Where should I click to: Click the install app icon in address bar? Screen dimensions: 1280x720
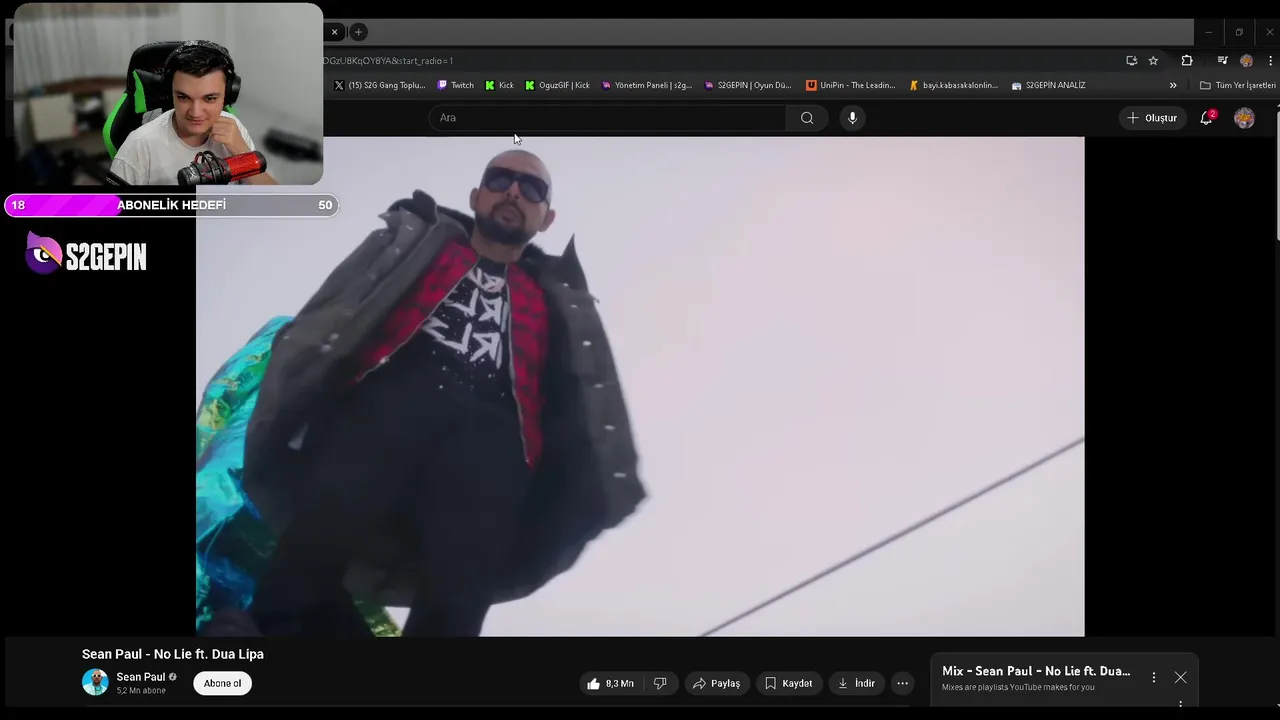pos(1131,61)
